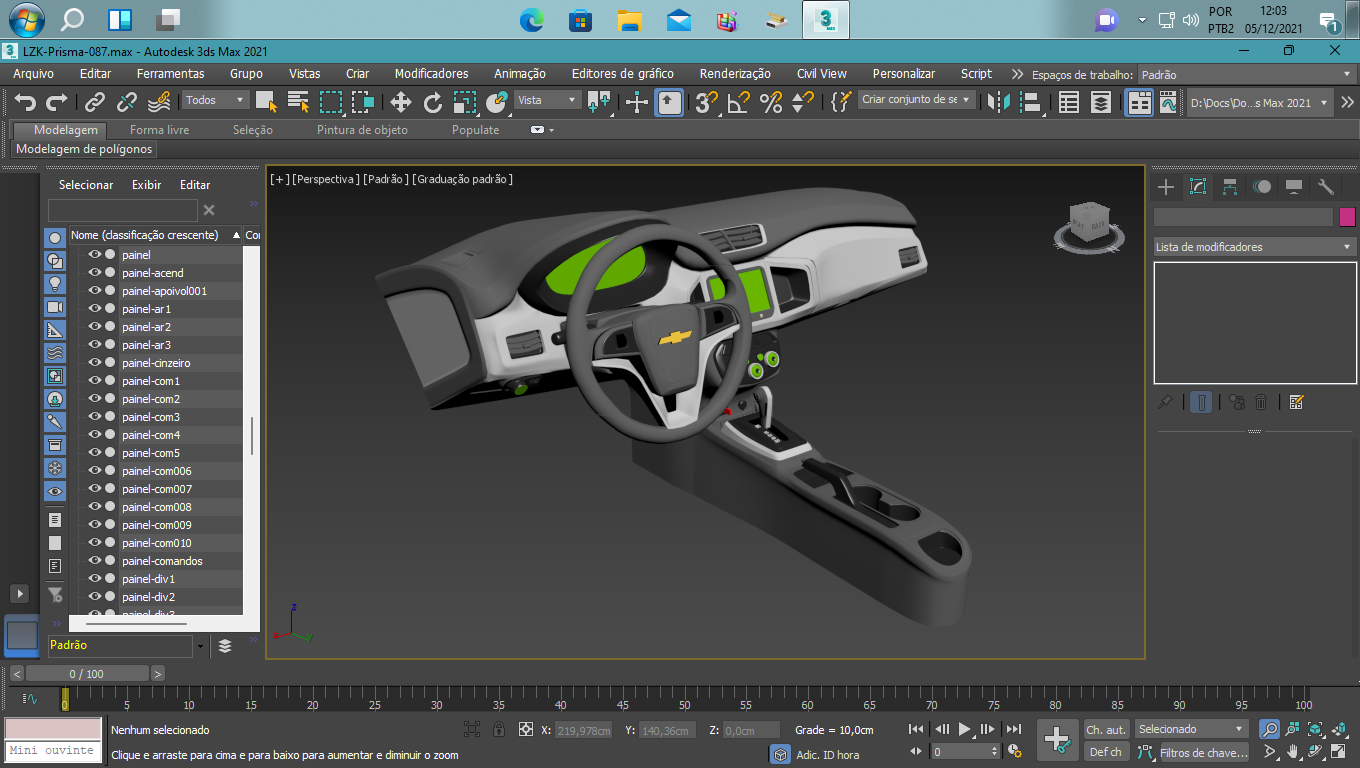Pick the Rectangular Selection Region tool
Screen dimensions: 1360x768
[331, 102]
